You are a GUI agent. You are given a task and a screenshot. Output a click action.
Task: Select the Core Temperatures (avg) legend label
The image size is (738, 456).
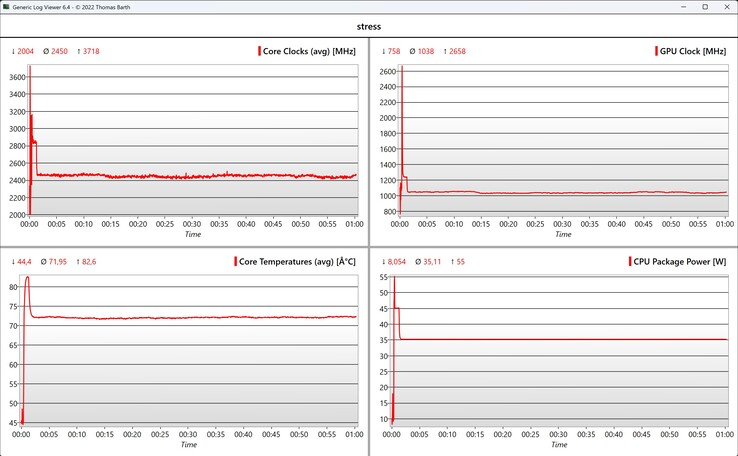(296, 261)
